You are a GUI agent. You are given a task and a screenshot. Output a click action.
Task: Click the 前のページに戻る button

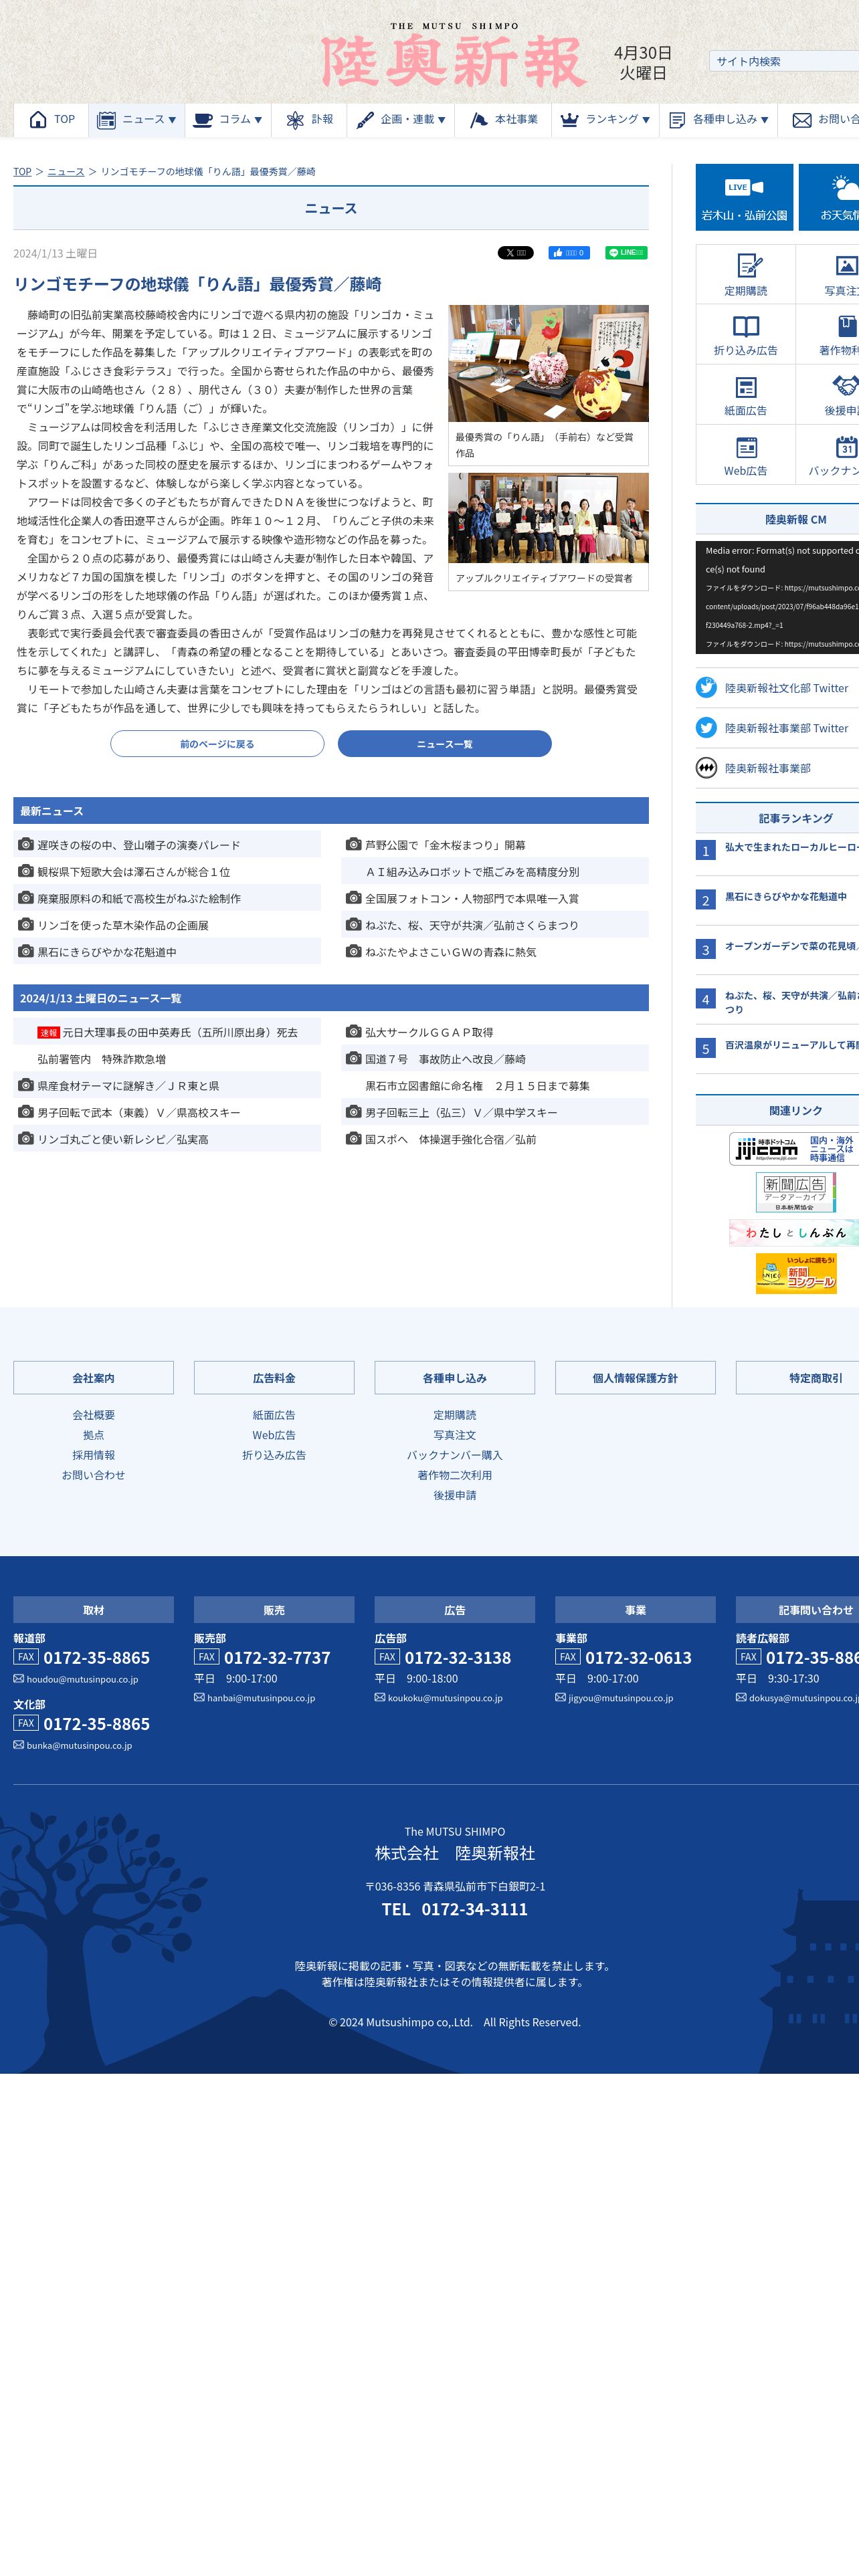click(x=217, y=744)
